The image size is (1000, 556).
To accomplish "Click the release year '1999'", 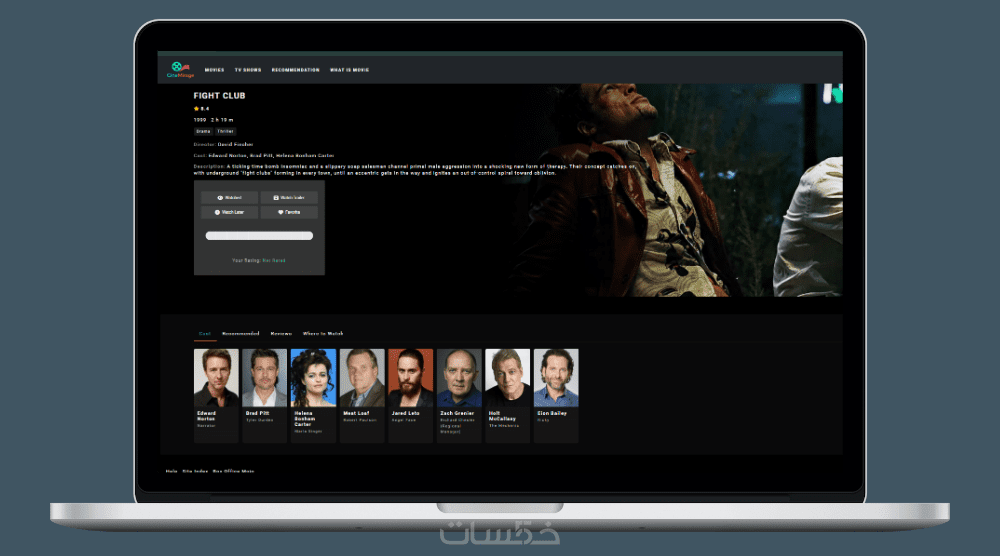I will (200, 120).
